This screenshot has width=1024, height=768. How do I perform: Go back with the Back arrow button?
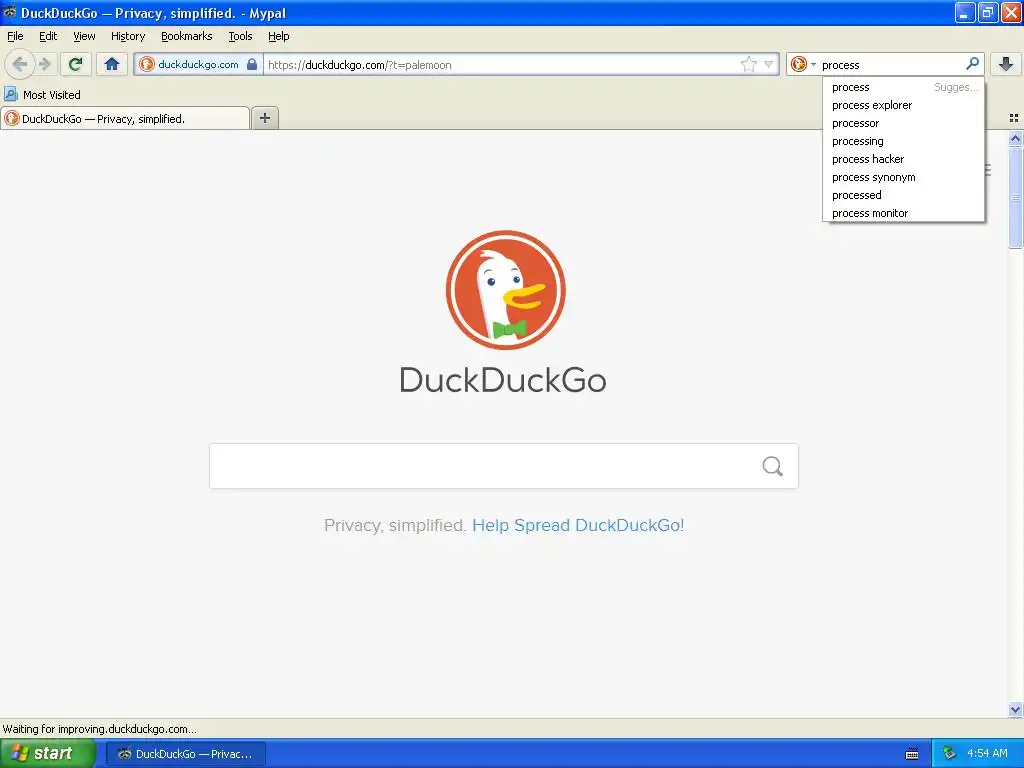tap(19, 64)
